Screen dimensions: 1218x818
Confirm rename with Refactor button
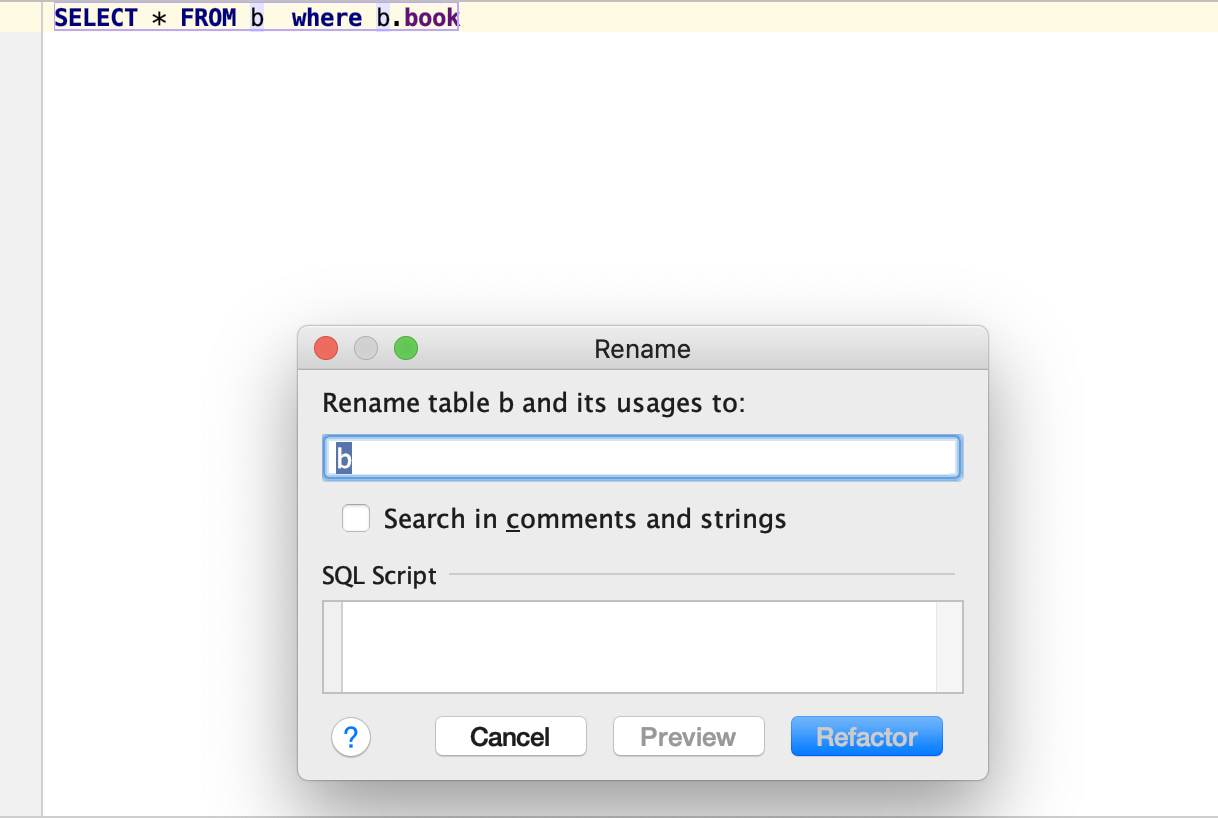tap(866, 737)
